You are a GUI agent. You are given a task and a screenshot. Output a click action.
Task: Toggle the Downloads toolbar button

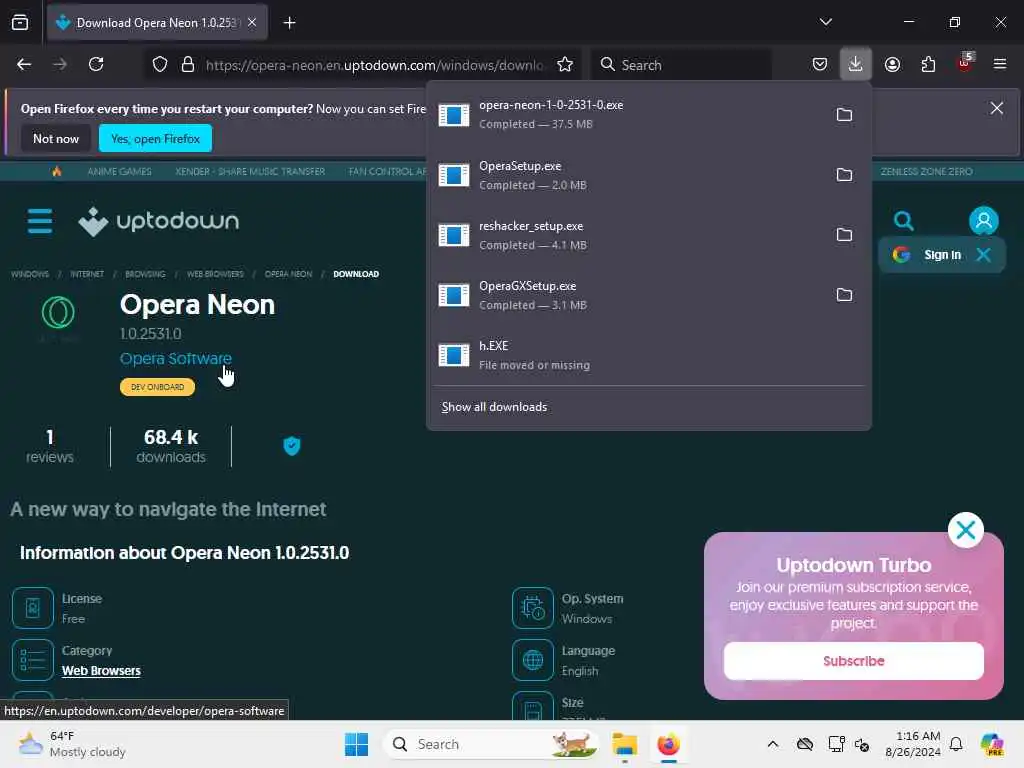(856, 64)
